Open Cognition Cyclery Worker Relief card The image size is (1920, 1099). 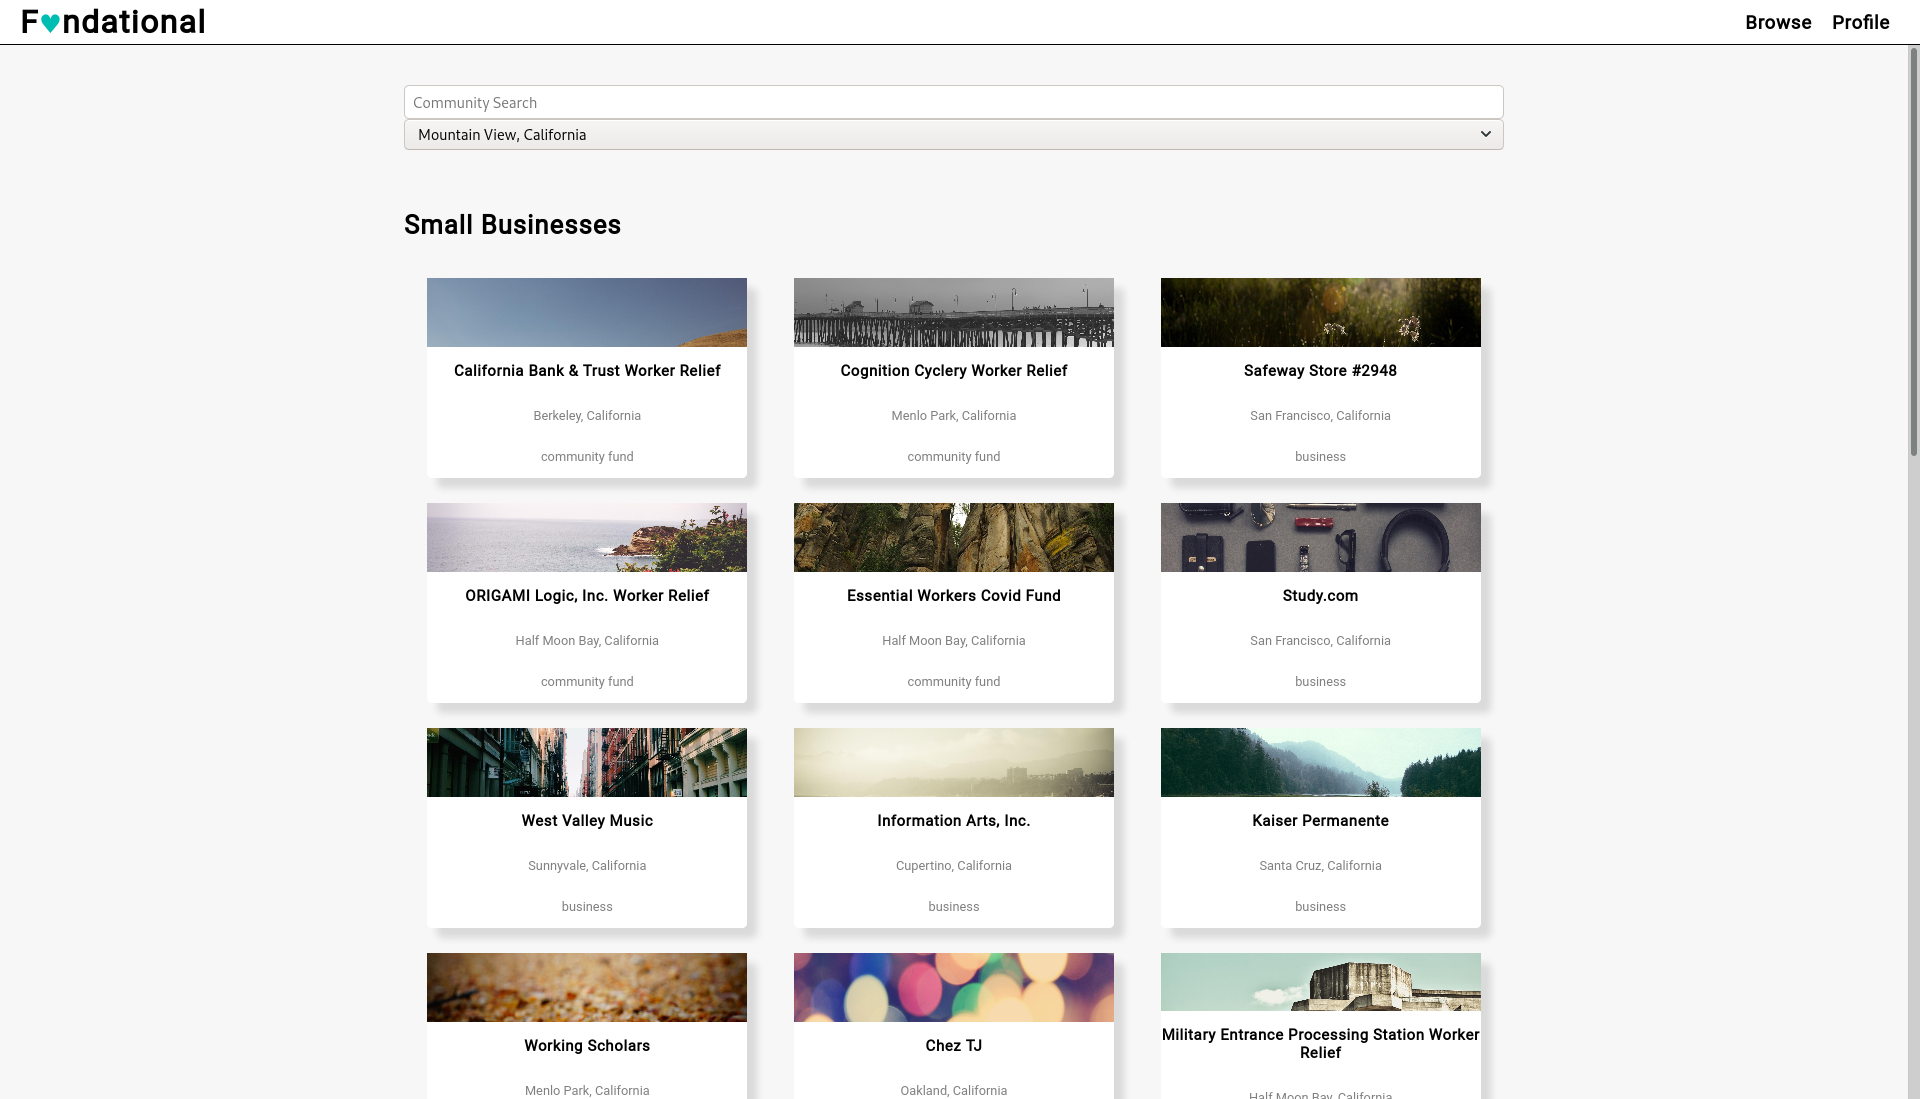(x=953, y=371)
